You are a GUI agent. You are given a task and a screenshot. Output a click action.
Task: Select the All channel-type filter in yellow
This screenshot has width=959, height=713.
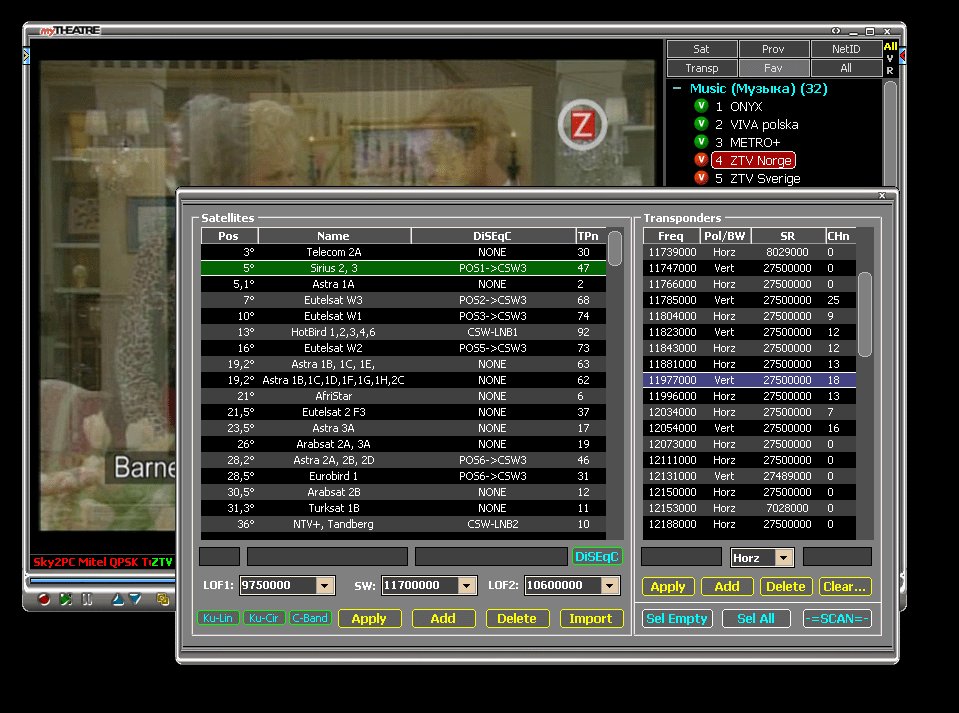pyautogui.click(x=890, y=46)
